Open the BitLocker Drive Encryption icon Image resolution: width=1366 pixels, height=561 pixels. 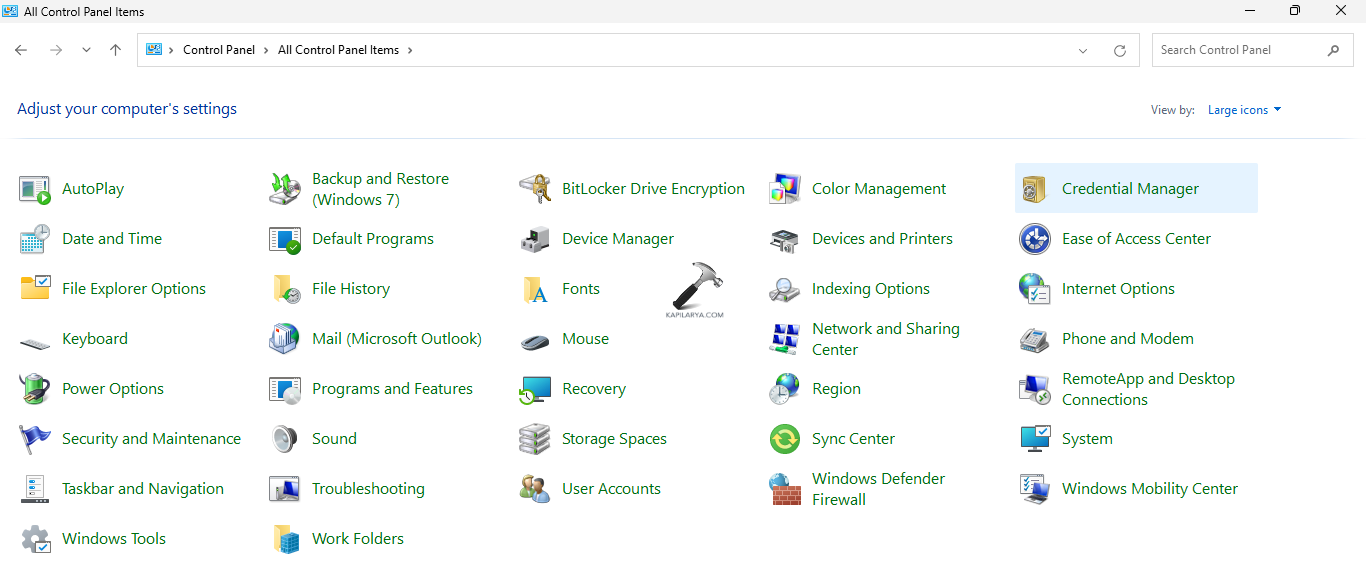(535, 189)
